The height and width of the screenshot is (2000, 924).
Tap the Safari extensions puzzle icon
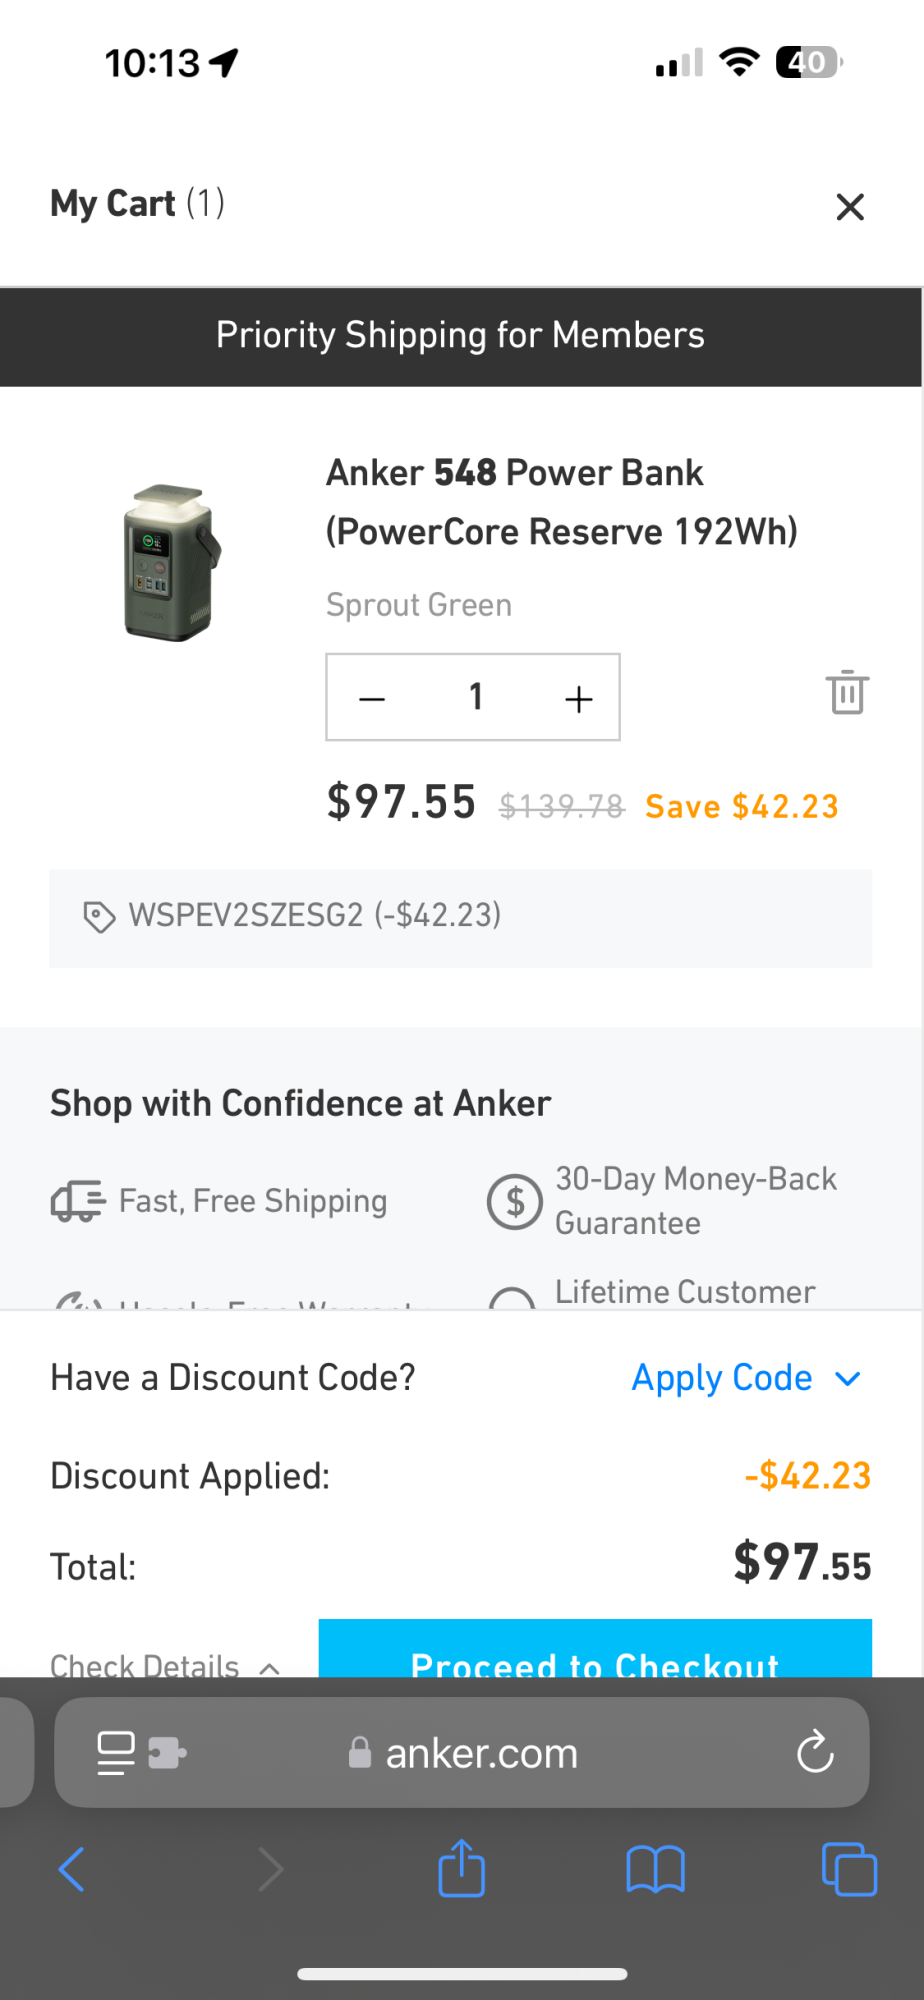coord(167,1753)
